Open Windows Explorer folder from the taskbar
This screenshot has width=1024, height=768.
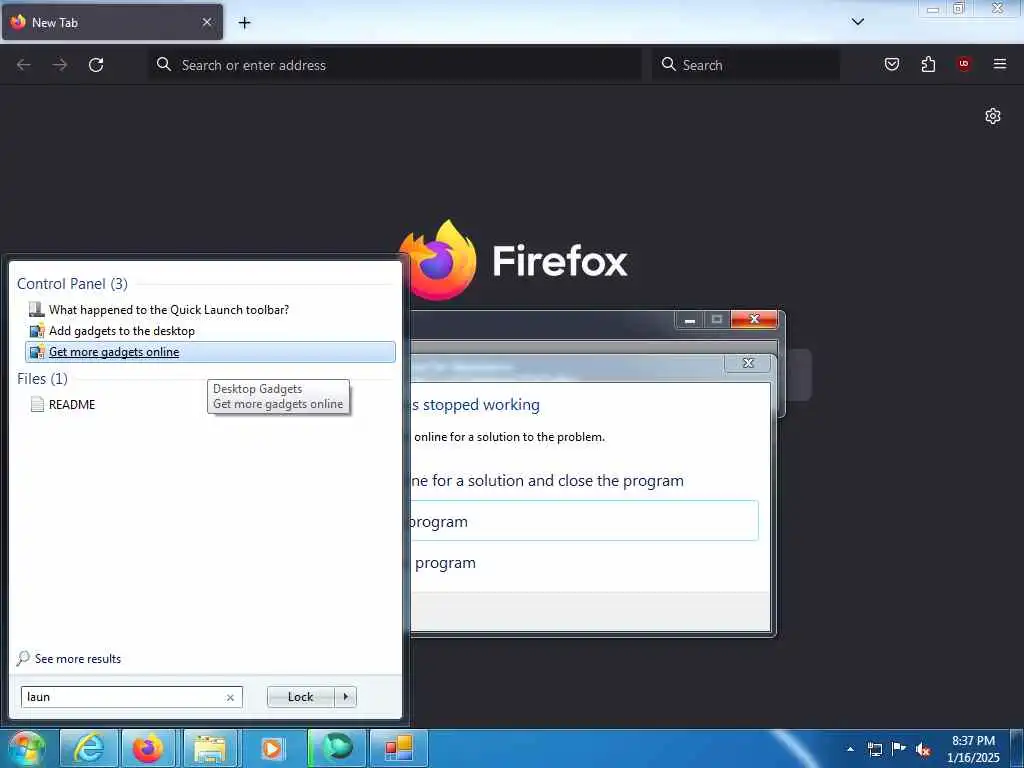click(210, 748)
